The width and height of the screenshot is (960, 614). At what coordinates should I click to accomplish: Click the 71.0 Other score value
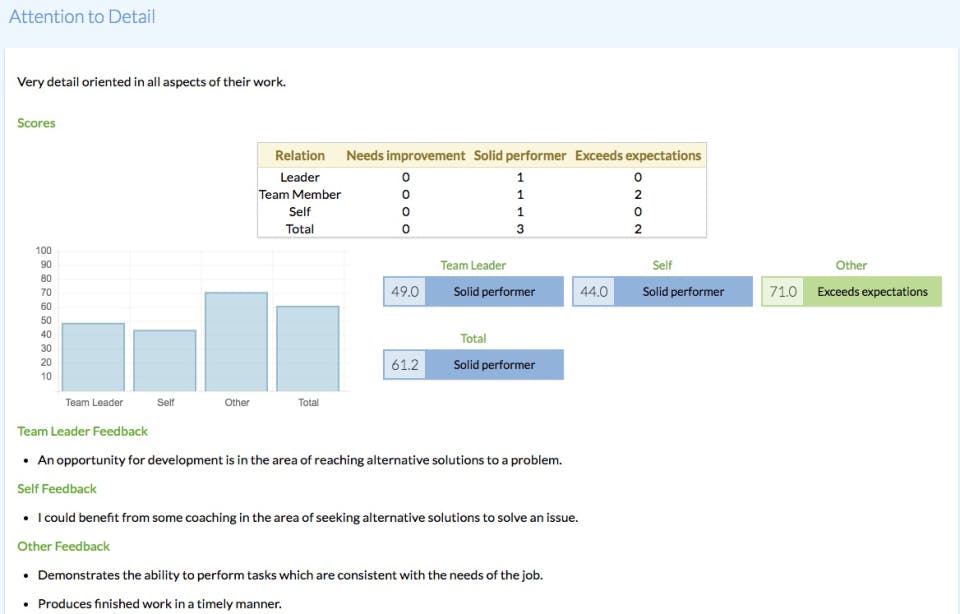[783, 291]
